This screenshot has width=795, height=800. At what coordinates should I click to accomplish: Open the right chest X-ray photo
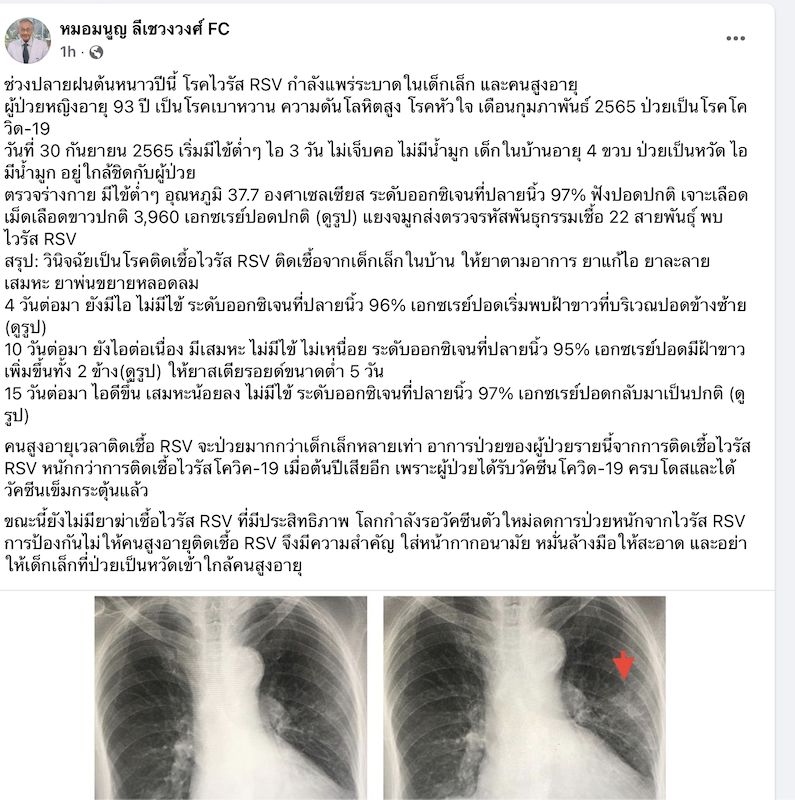coord(525,697)
